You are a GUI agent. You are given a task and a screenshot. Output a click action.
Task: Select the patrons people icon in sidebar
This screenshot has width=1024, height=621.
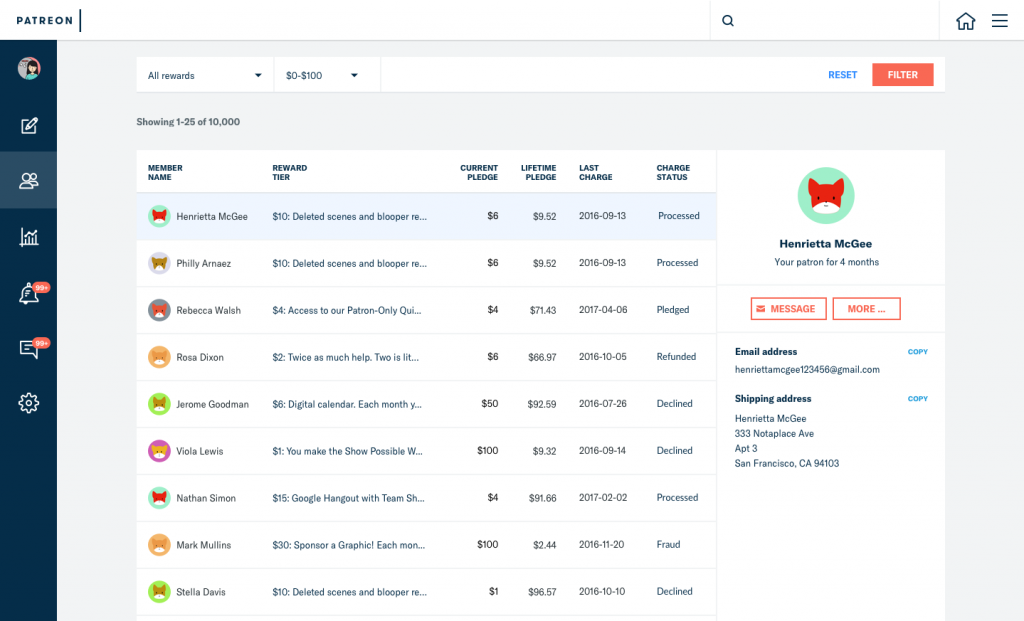click(29, 180)
